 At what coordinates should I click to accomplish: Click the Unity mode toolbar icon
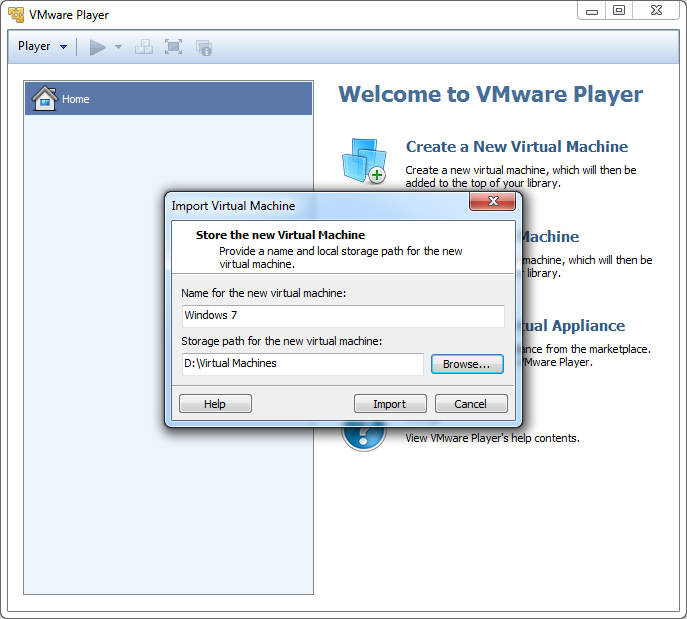click(204, 47)
